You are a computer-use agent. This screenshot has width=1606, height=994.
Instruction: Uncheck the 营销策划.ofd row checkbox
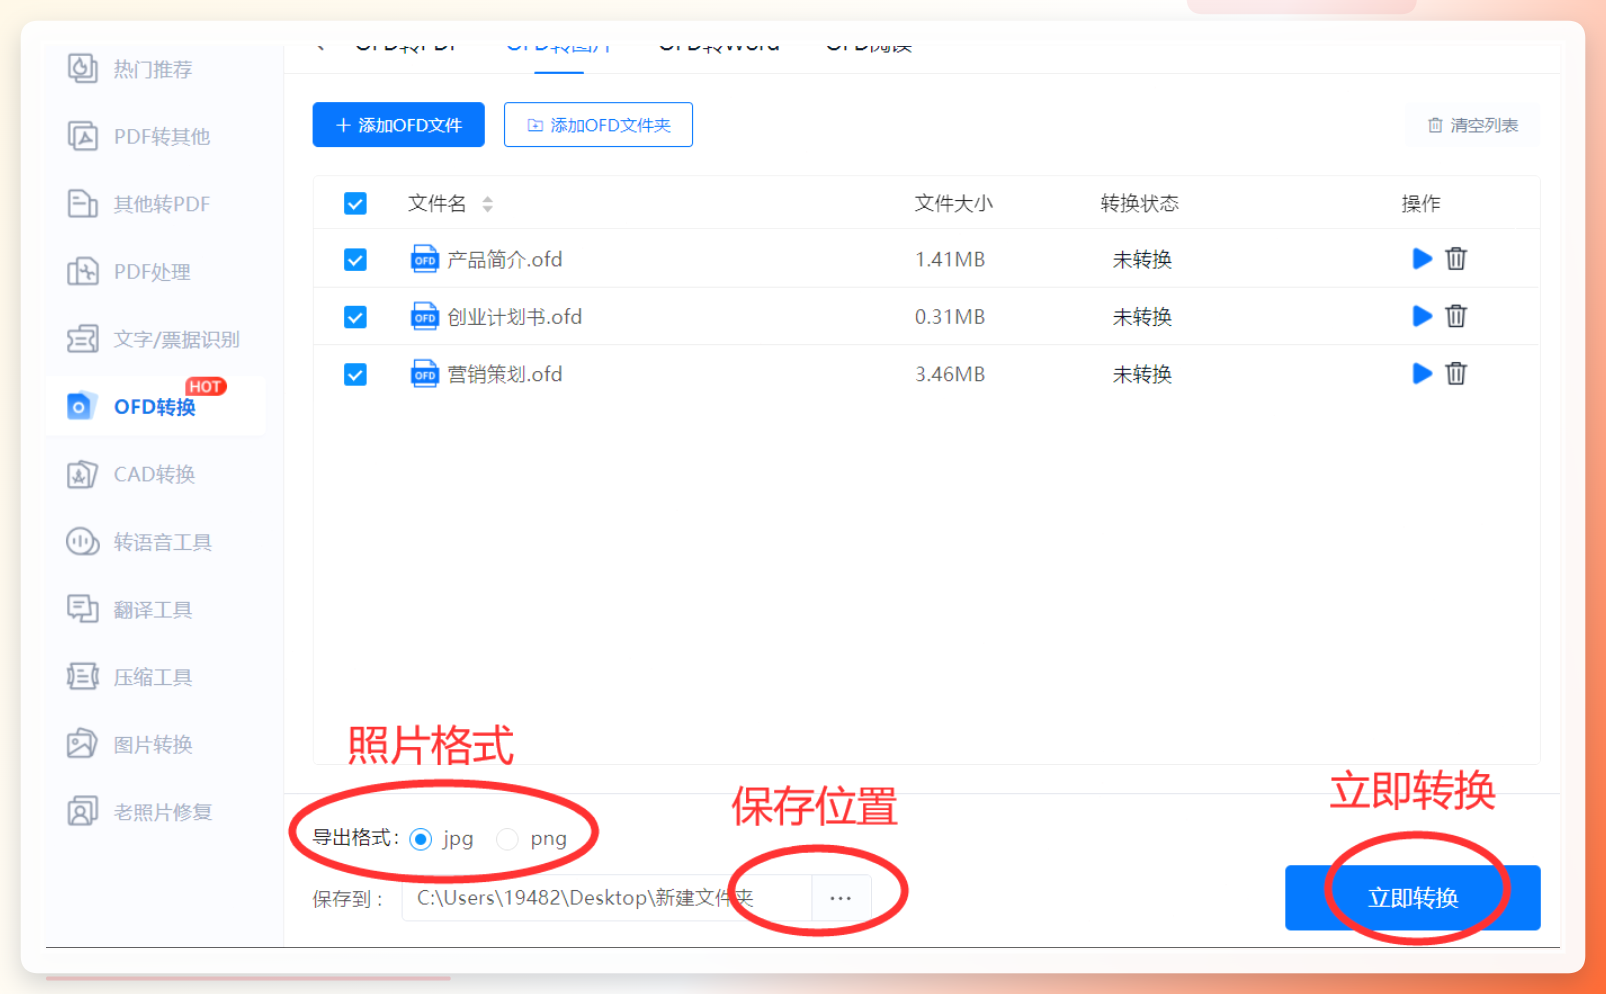[355, 374]
